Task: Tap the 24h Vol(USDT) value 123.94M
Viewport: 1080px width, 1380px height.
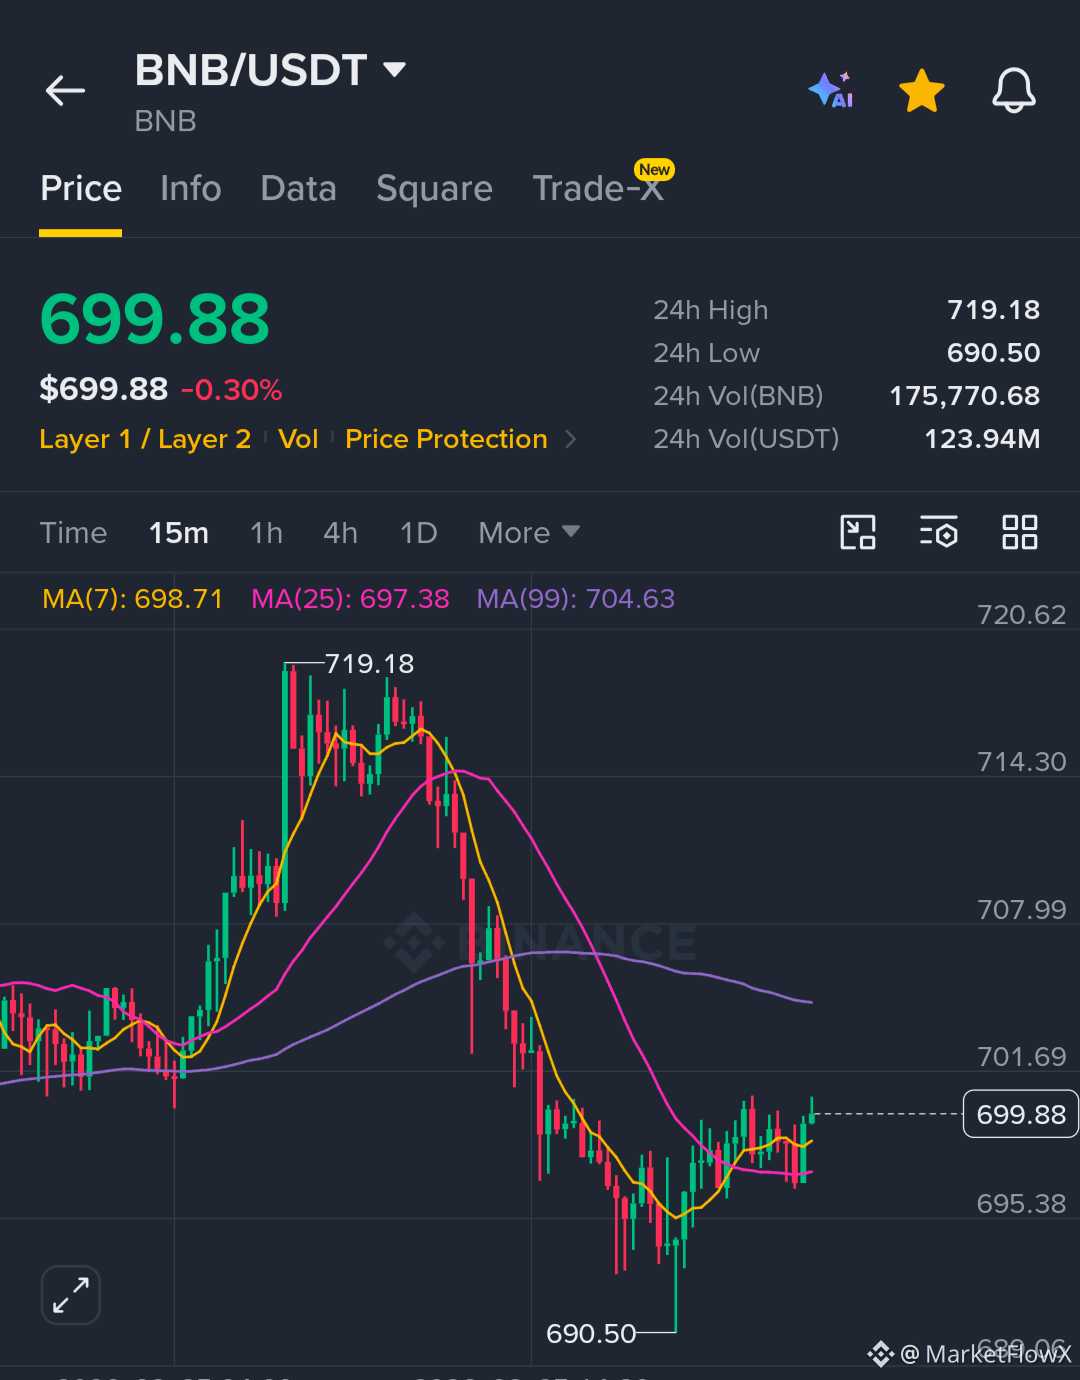Action: pyautogui.click(x=982, y=439)
